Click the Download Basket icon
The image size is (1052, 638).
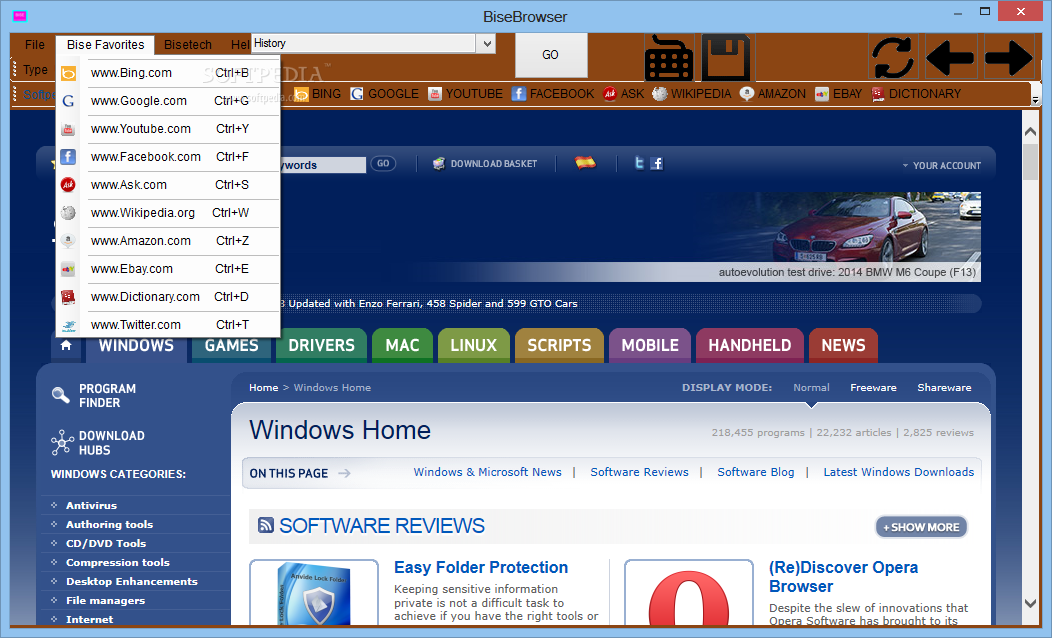(x=439, y=164)
